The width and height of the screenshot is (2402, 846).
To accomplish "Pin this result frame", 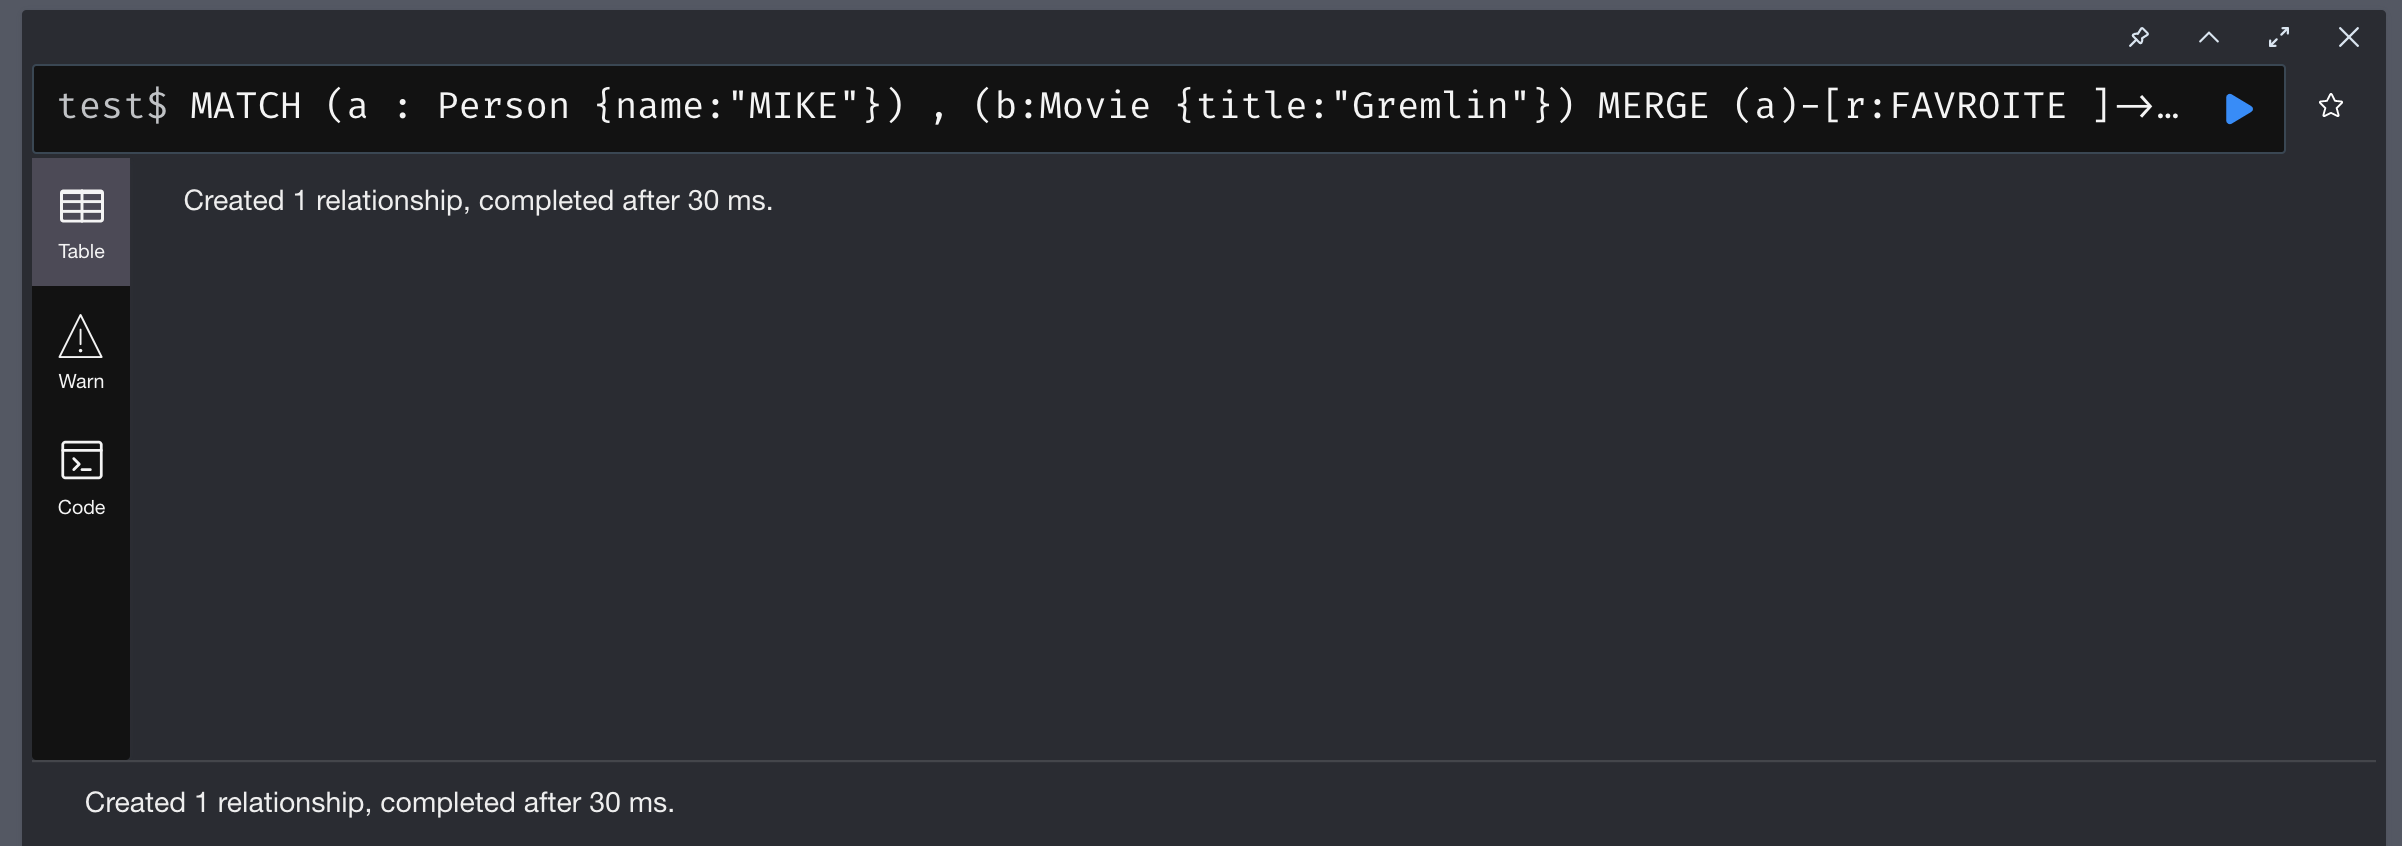I will click(2138, 38).
